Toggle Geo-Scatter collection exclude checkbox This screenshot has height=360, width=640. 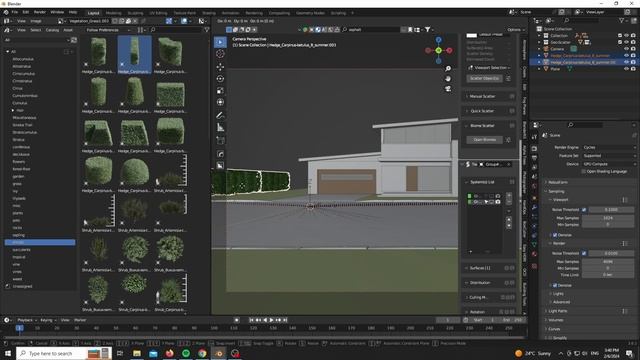tap(620, 42)
